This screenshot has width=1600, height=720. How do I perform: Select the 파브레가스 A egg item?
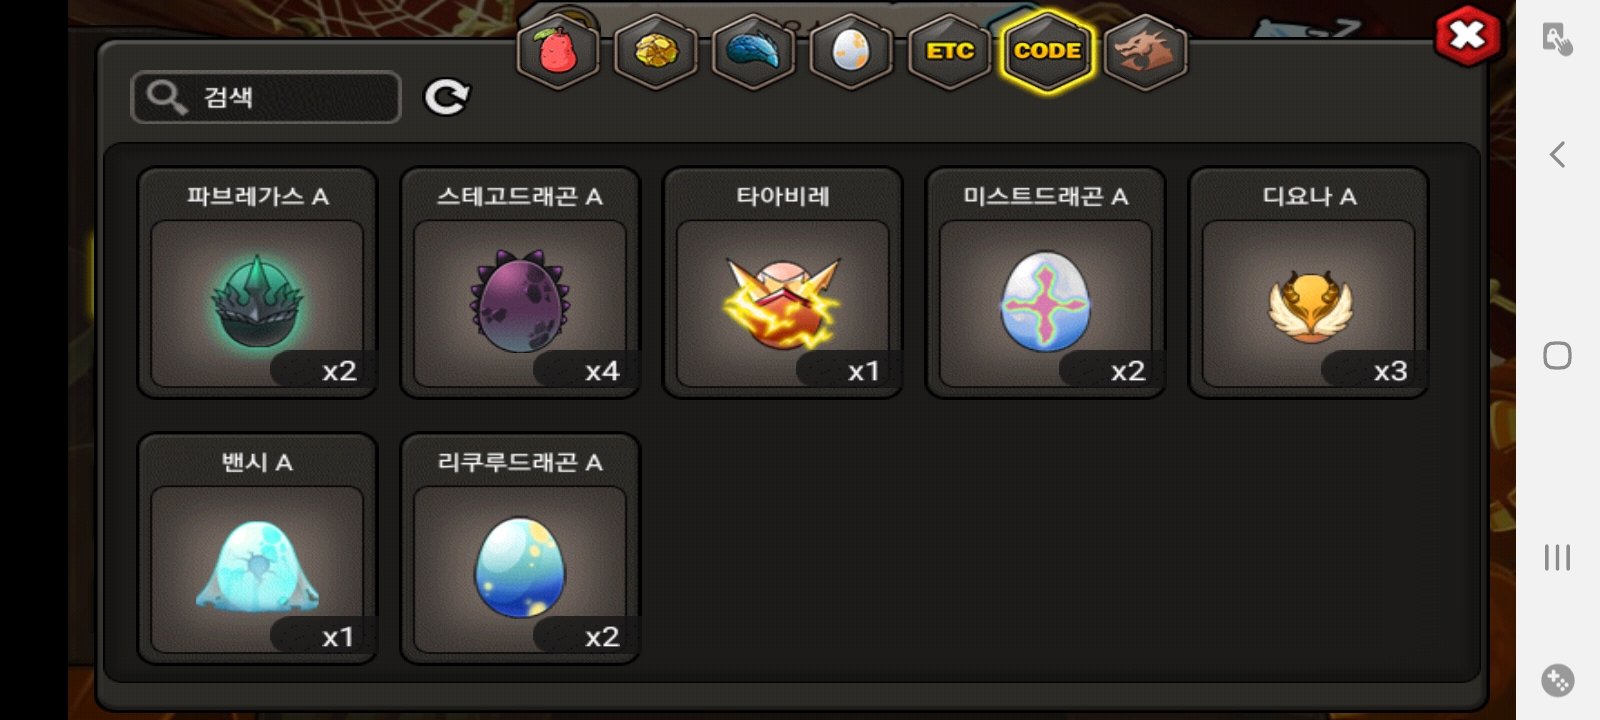click(257, 283)
